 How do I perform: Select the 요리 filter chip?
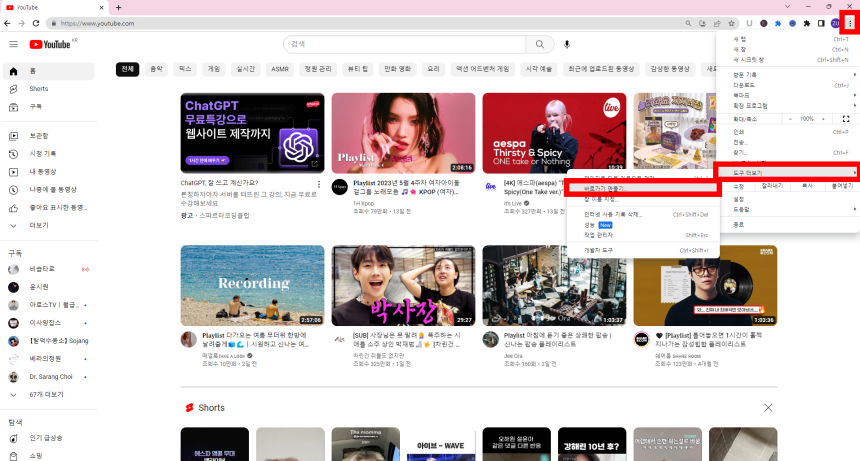433,69
